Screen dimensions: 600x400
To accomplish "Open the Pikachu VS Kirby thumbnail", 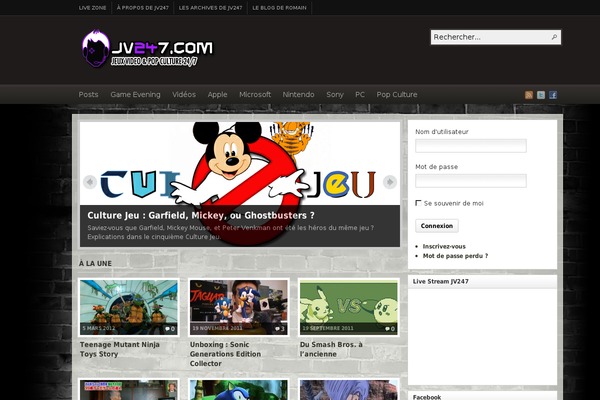I will [x=349, y=307].
